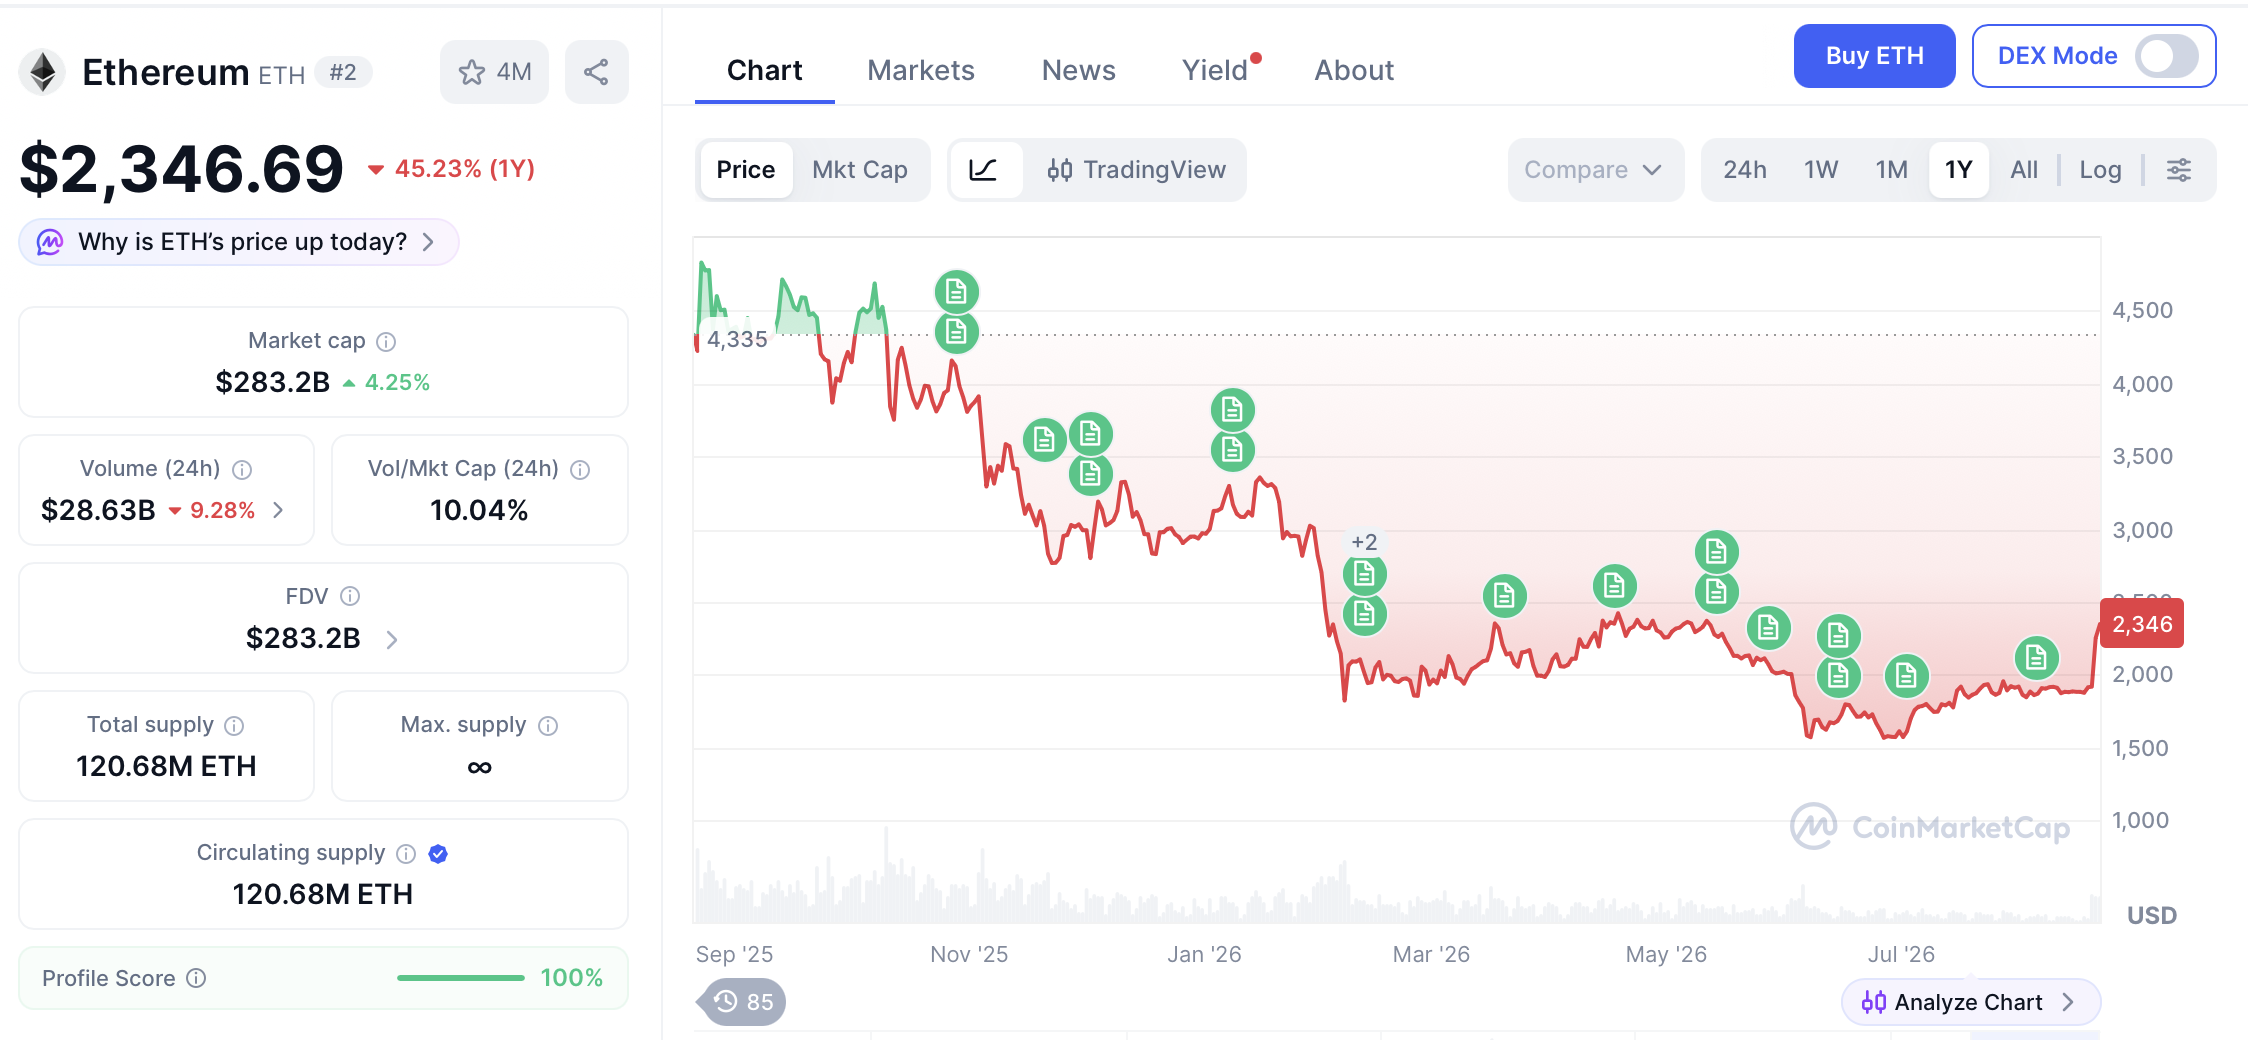Set chart range to 1Y
The width and height of the screenshot is (2248, 1040).
click(x=1959, y=170)
